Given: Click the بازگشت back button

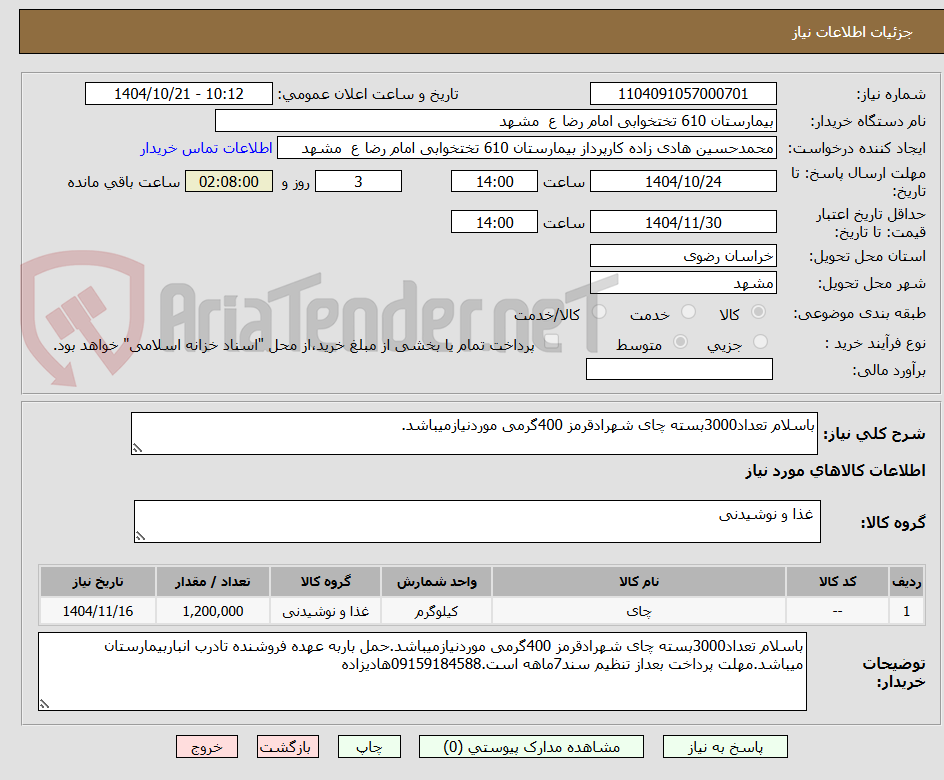Looking at the screenshot, I should tap(288, 747).
